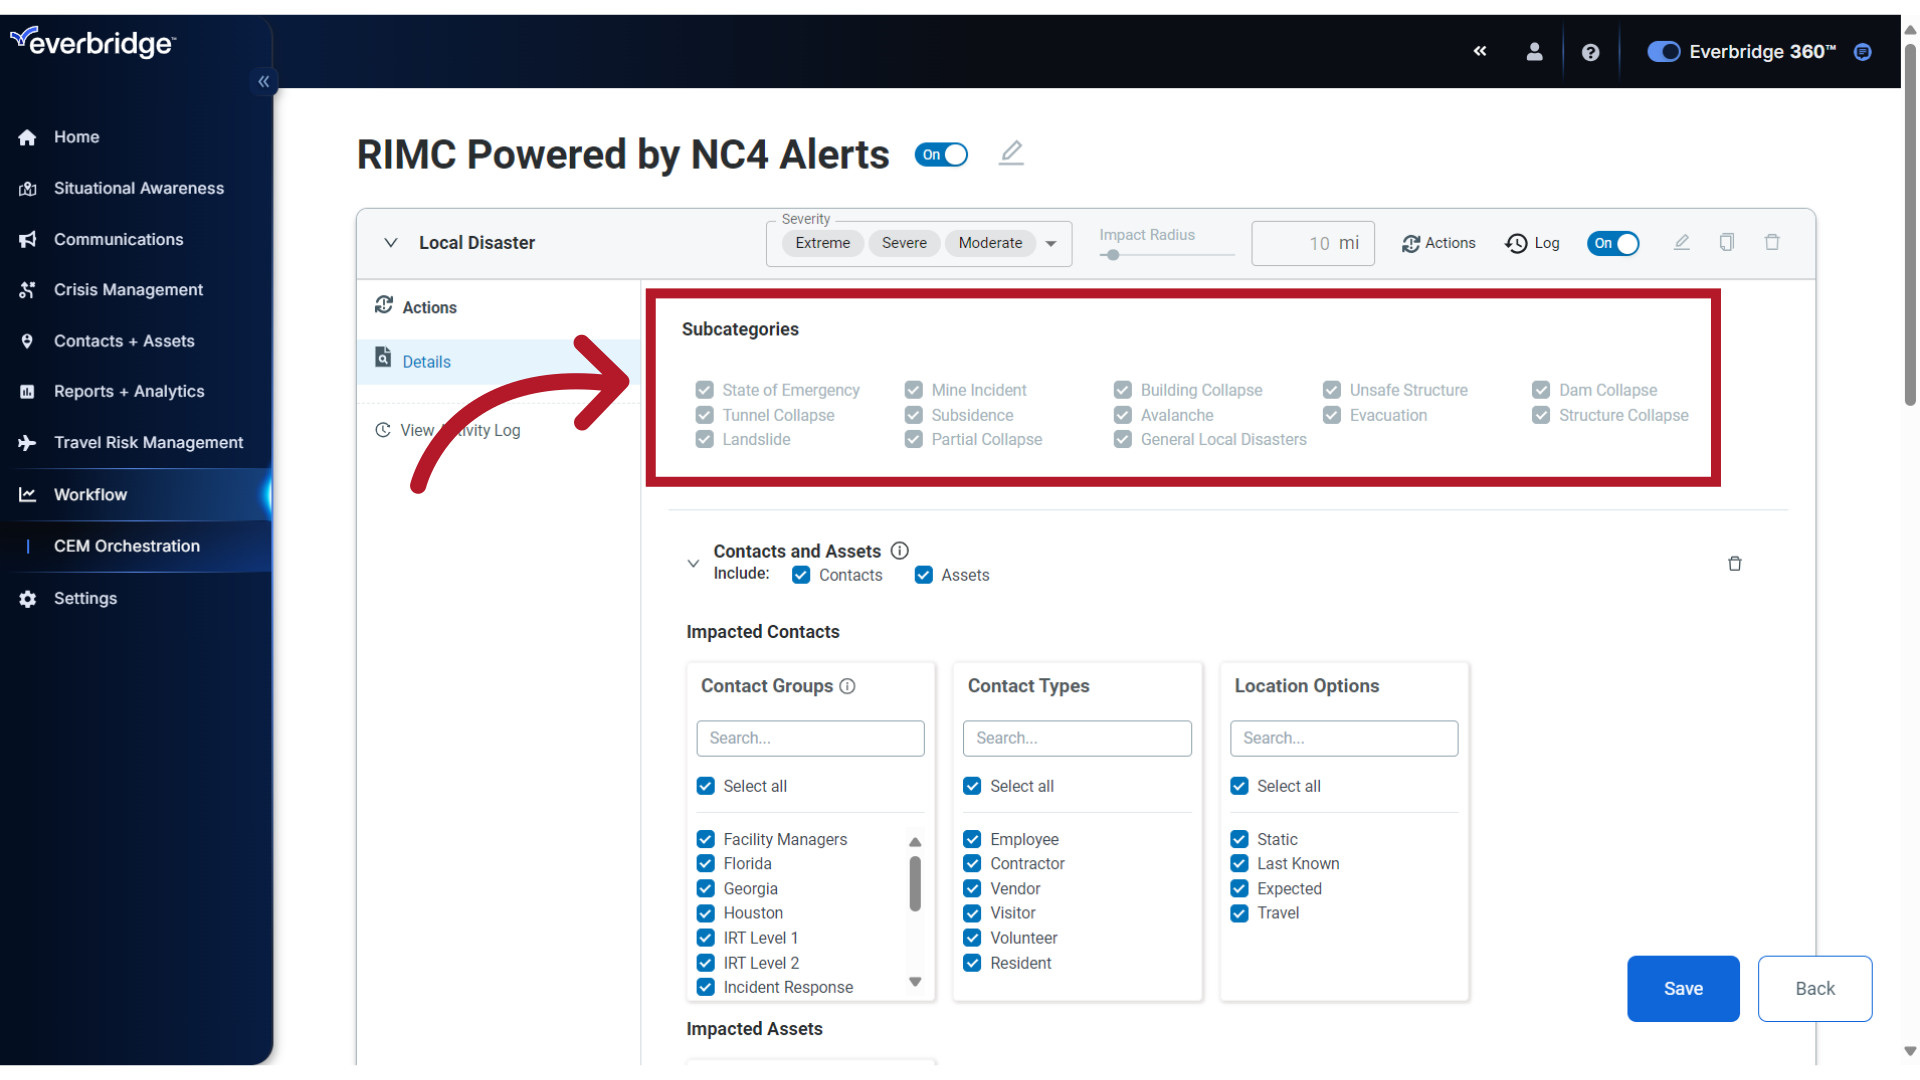Collapse the left navigation sidebar
This screenshot has height=1080, width=1920.
click(x=264, y=82)
